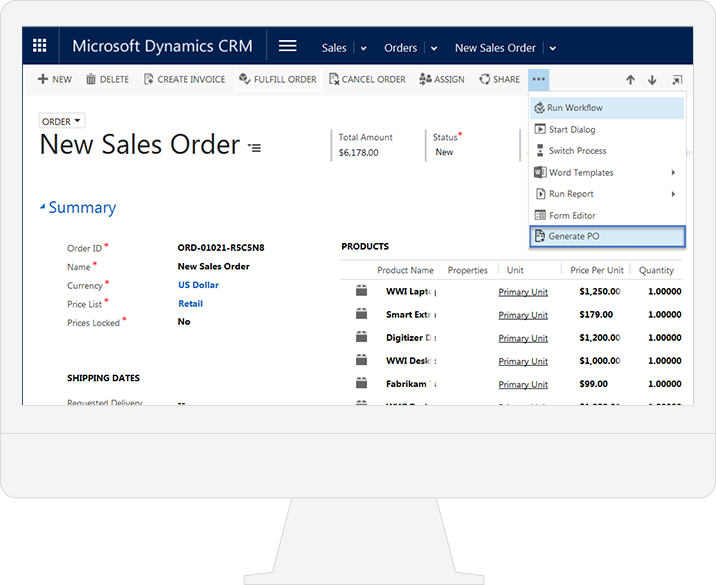Open the Sales dropdown chevron
The height and width of the screenshot is (585, 716).
(363, 48)
